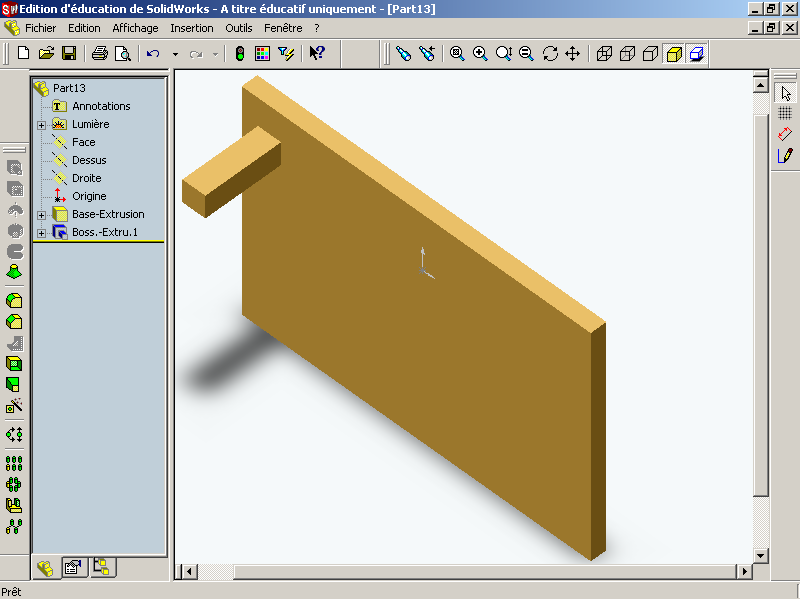Click the vertical scrollbar down arrow

pyautogui.click(x=760, y=555)
